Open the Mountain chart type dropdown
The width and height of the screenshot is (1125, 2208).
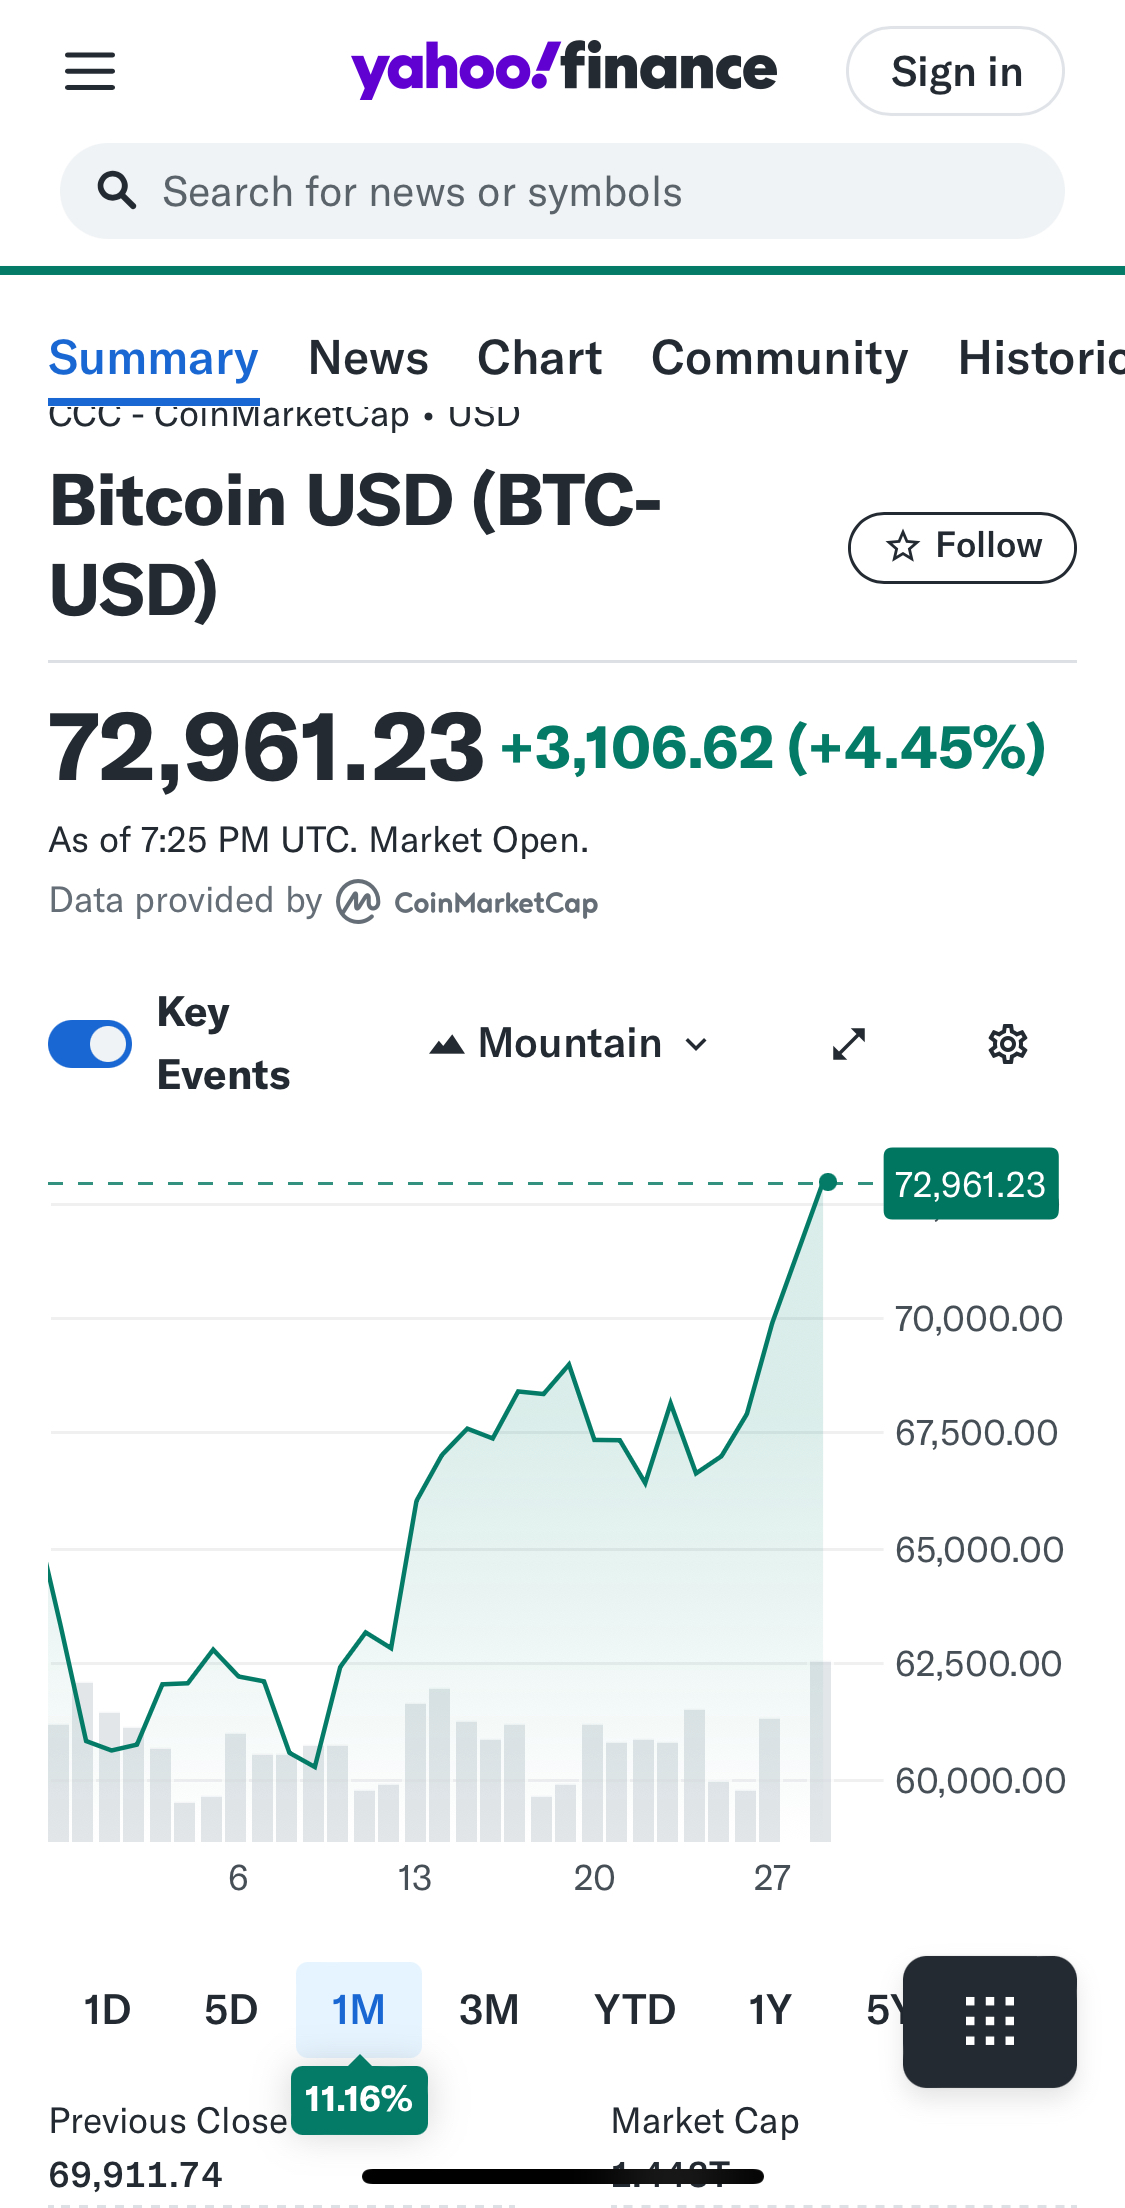pyautogui.click(x=567, y=1044)
